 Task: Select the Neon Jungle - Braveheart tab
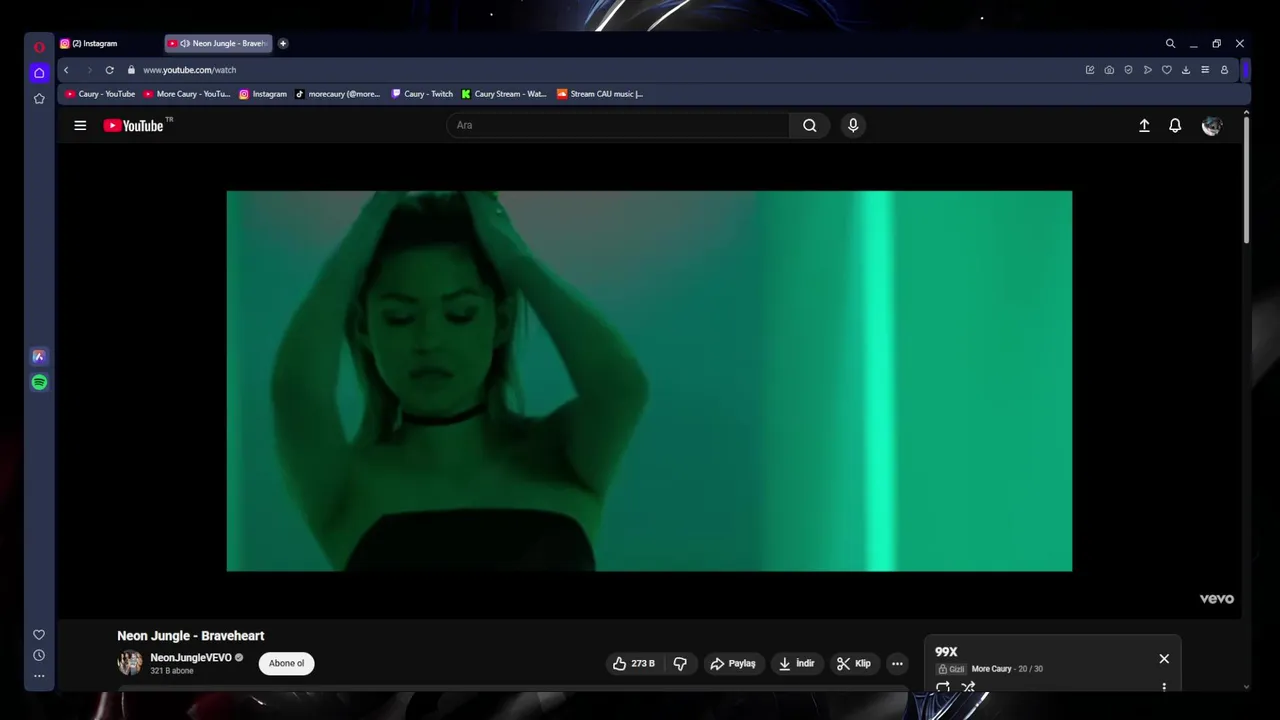tap(218, 43)
